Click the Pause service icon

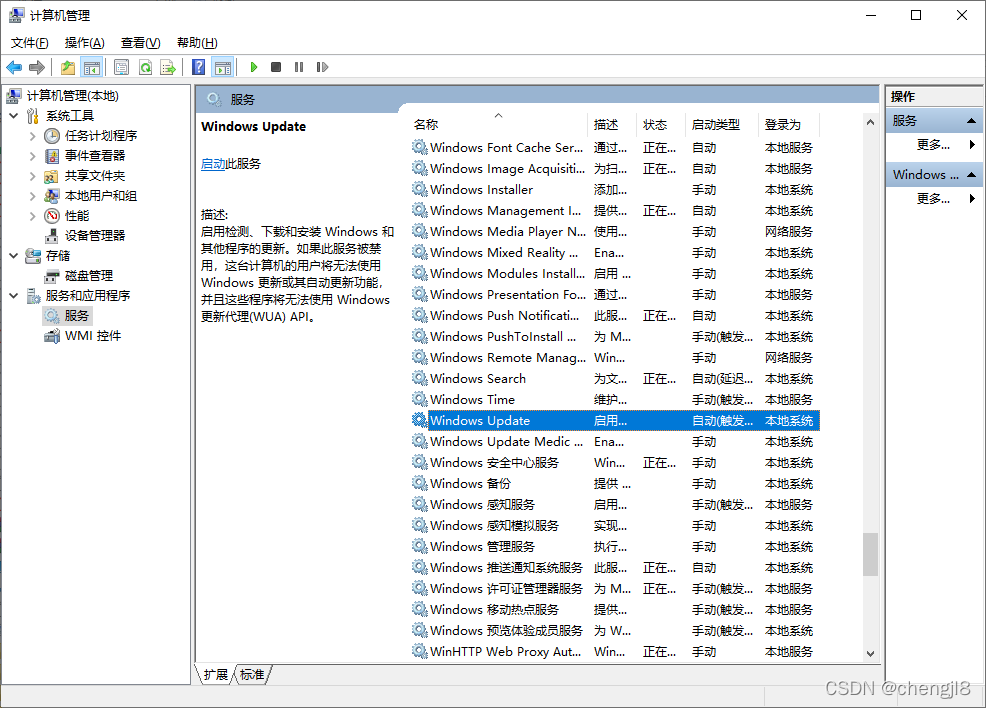coord(299,67)
